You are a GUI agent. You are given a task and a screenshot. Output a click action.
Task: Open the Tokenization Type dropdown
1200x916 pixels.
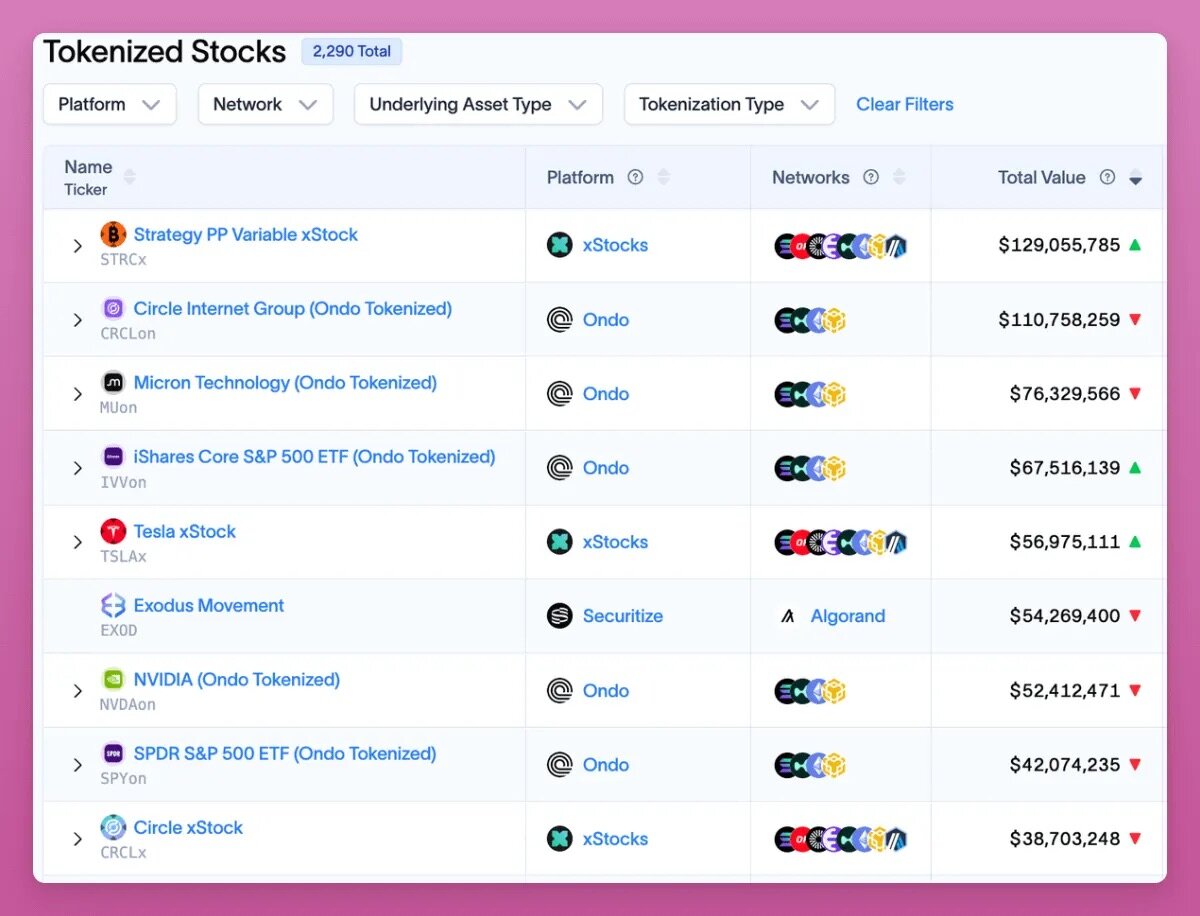(729, 104)
